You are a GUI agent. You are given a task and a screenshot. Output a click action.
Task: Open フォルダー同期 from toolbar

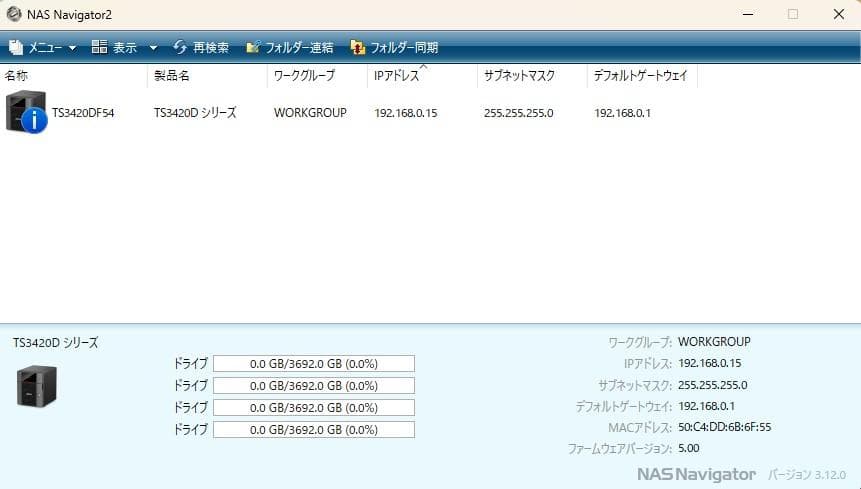[x=404, y=48]
